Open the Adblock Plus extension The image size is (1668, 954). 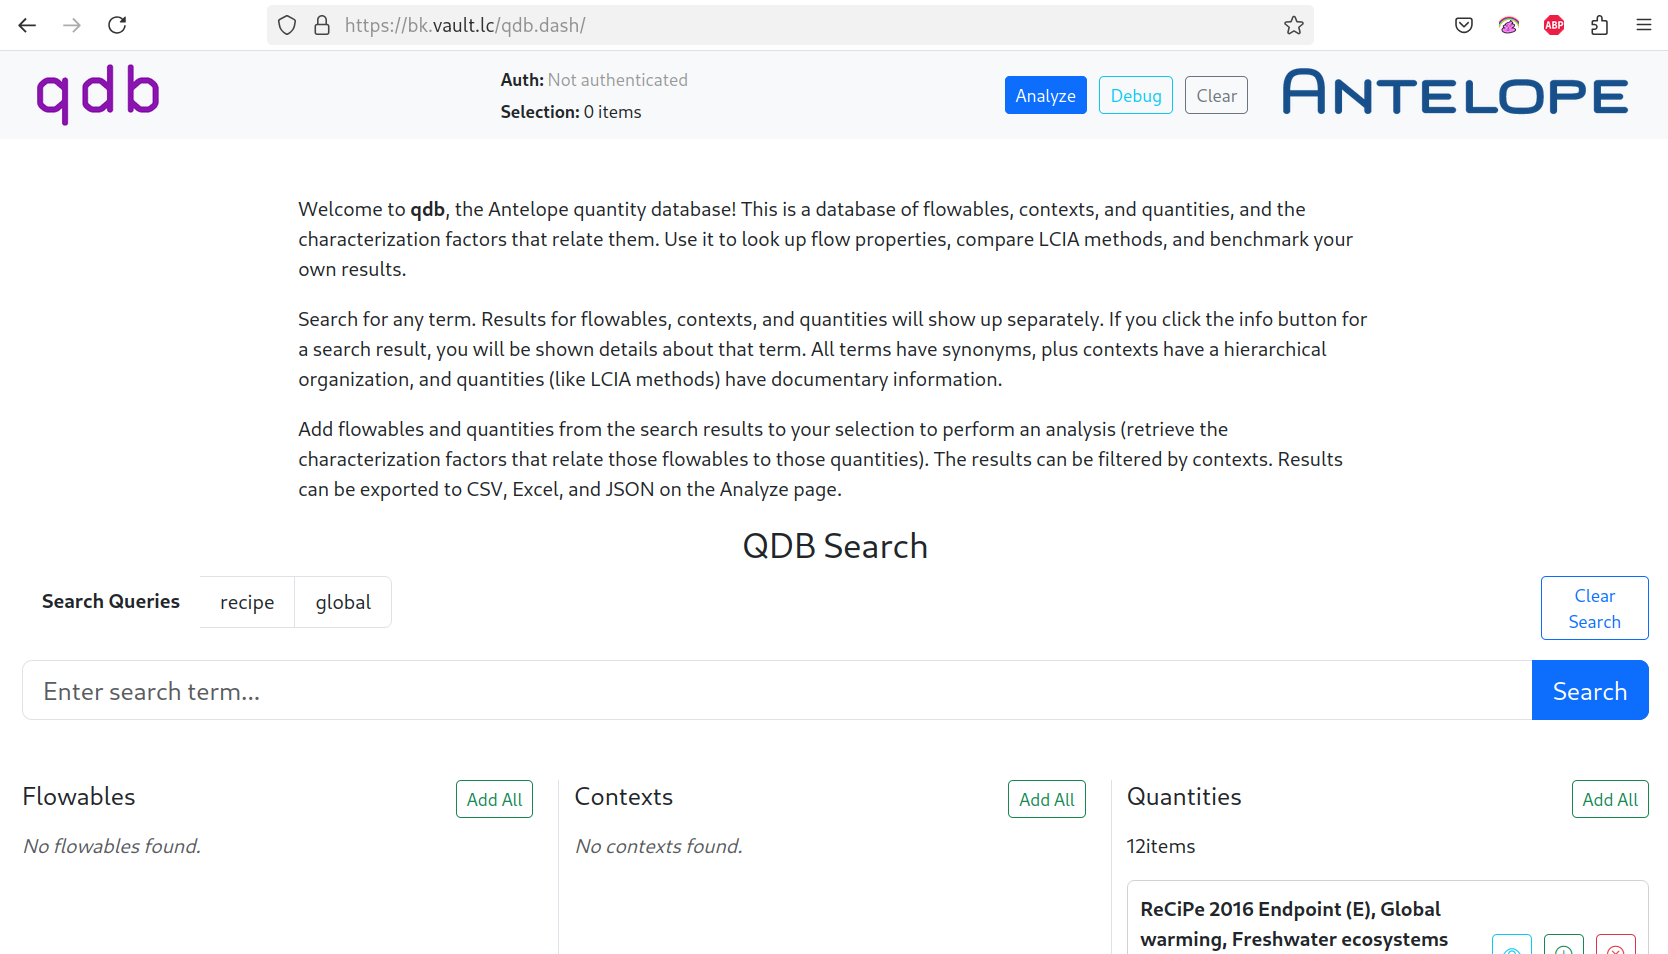tap(1553, 25)
